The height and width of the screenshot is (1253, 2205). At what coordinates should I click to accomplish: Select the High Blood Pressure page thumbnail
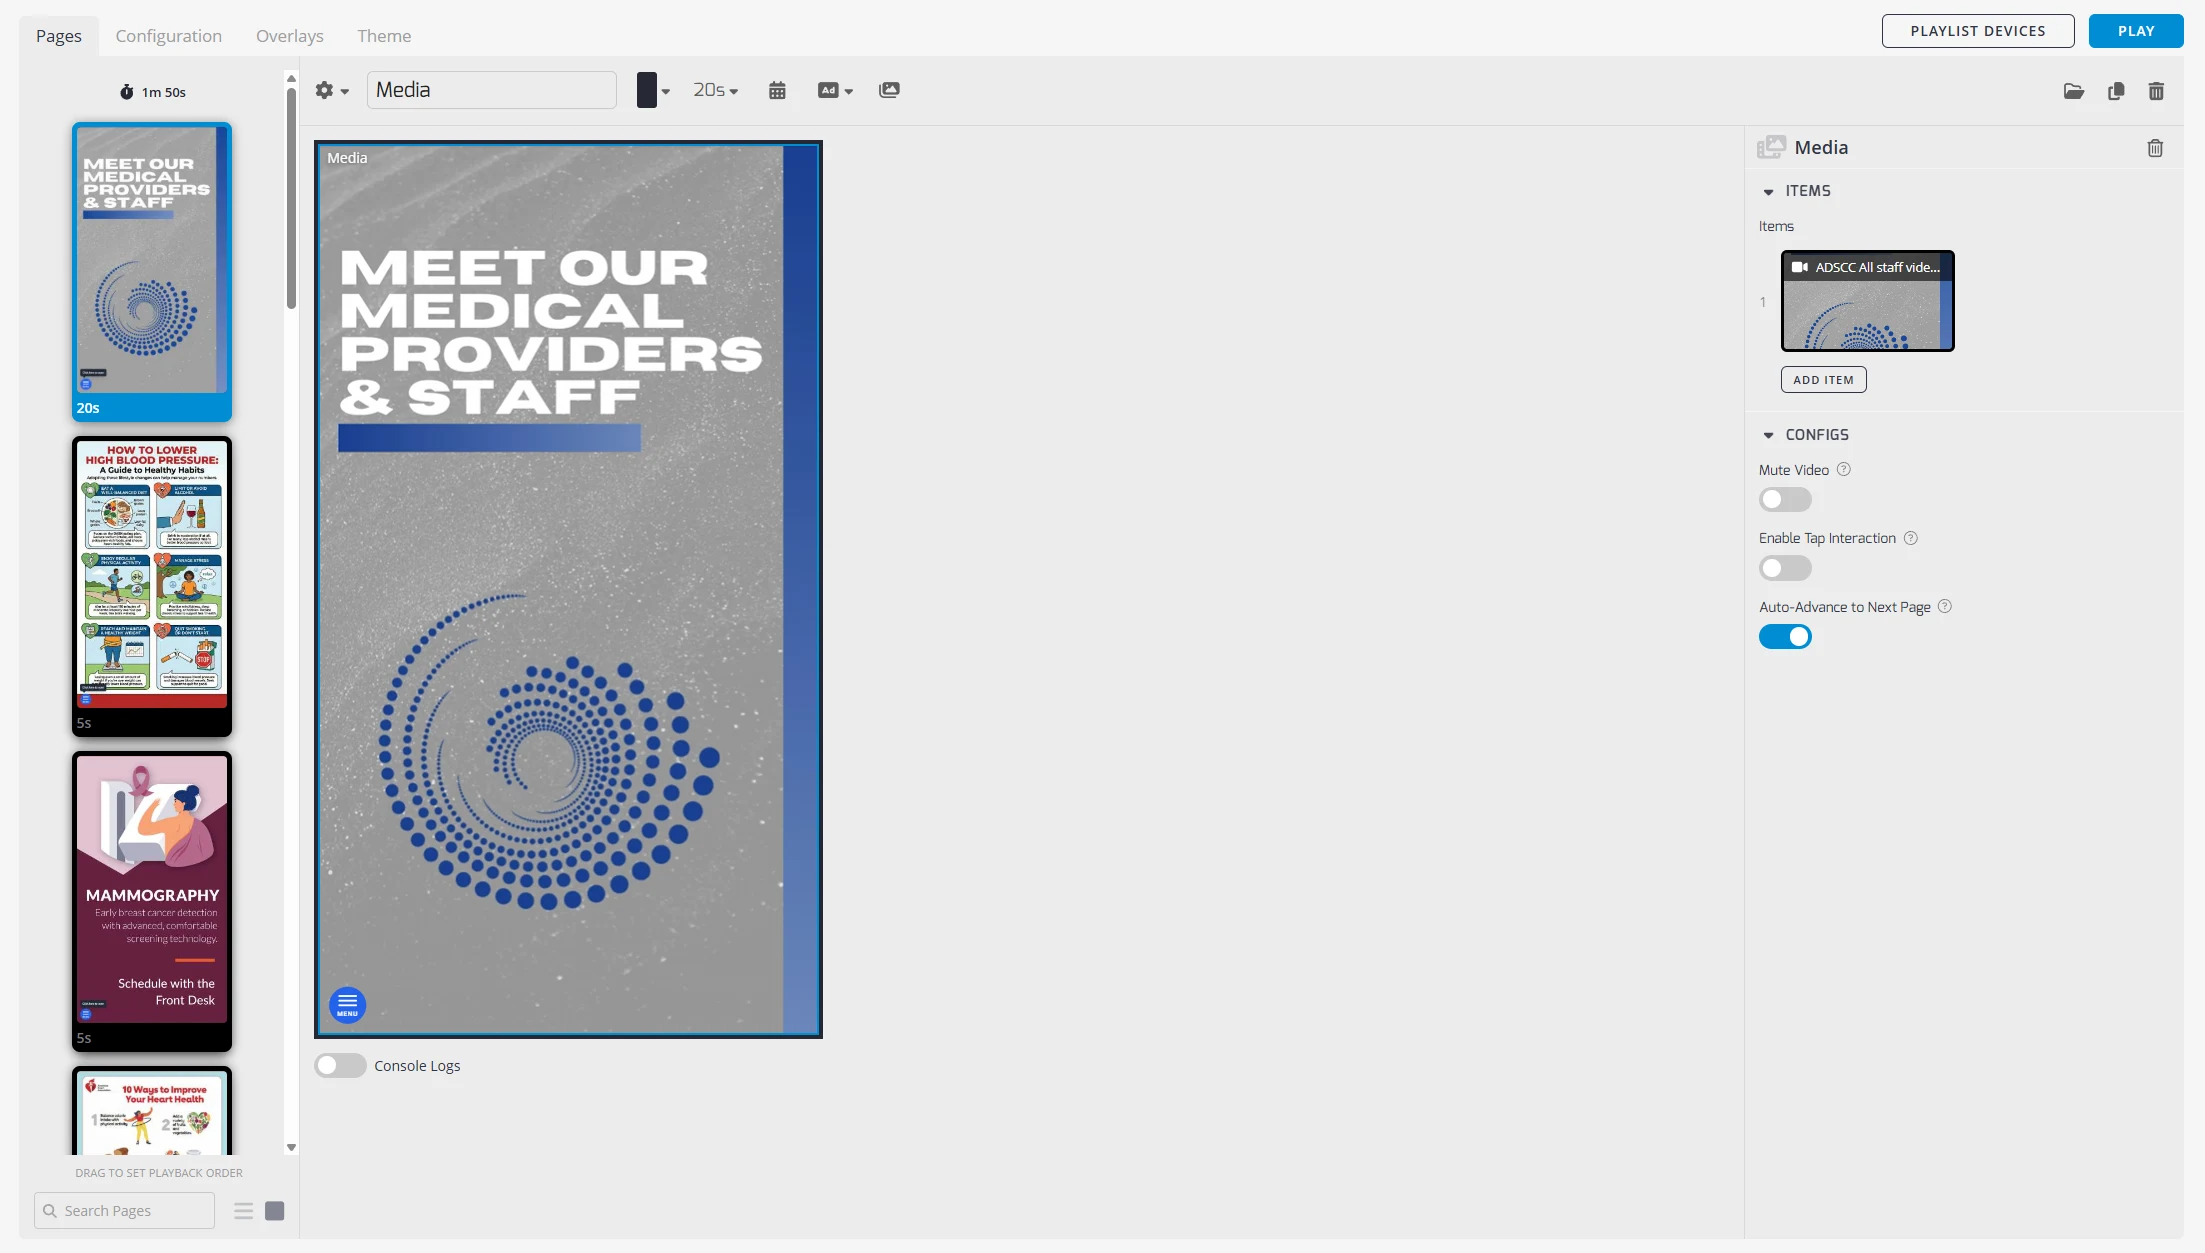152,586
